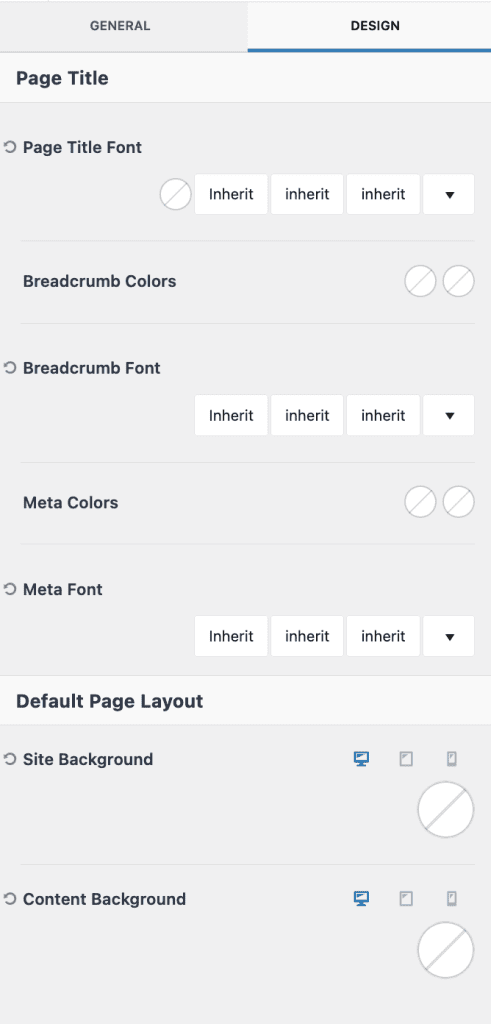This screenshot has width=491, height=1024.
Task: Open Page Title Font family Inherit button
Action: point(231,194)
